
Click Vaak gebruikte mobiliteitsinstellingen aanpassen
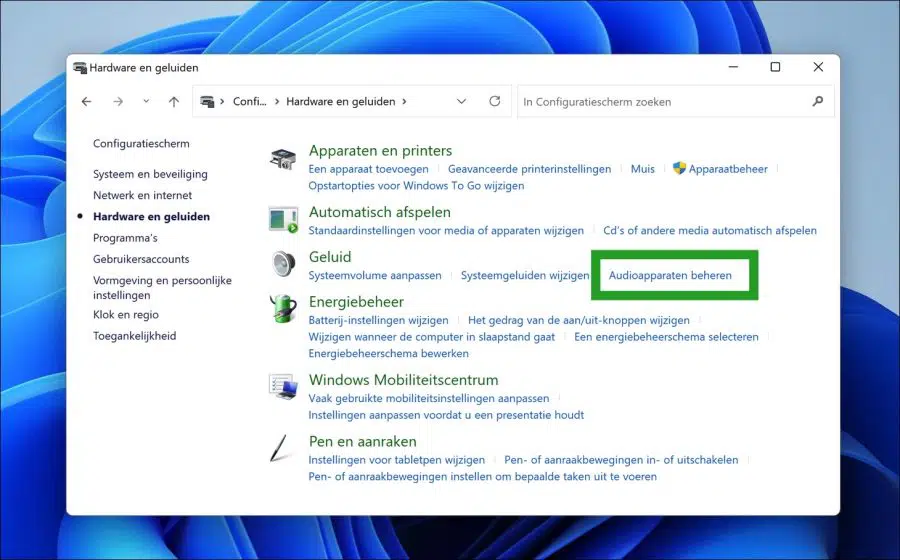pos(429,398)
